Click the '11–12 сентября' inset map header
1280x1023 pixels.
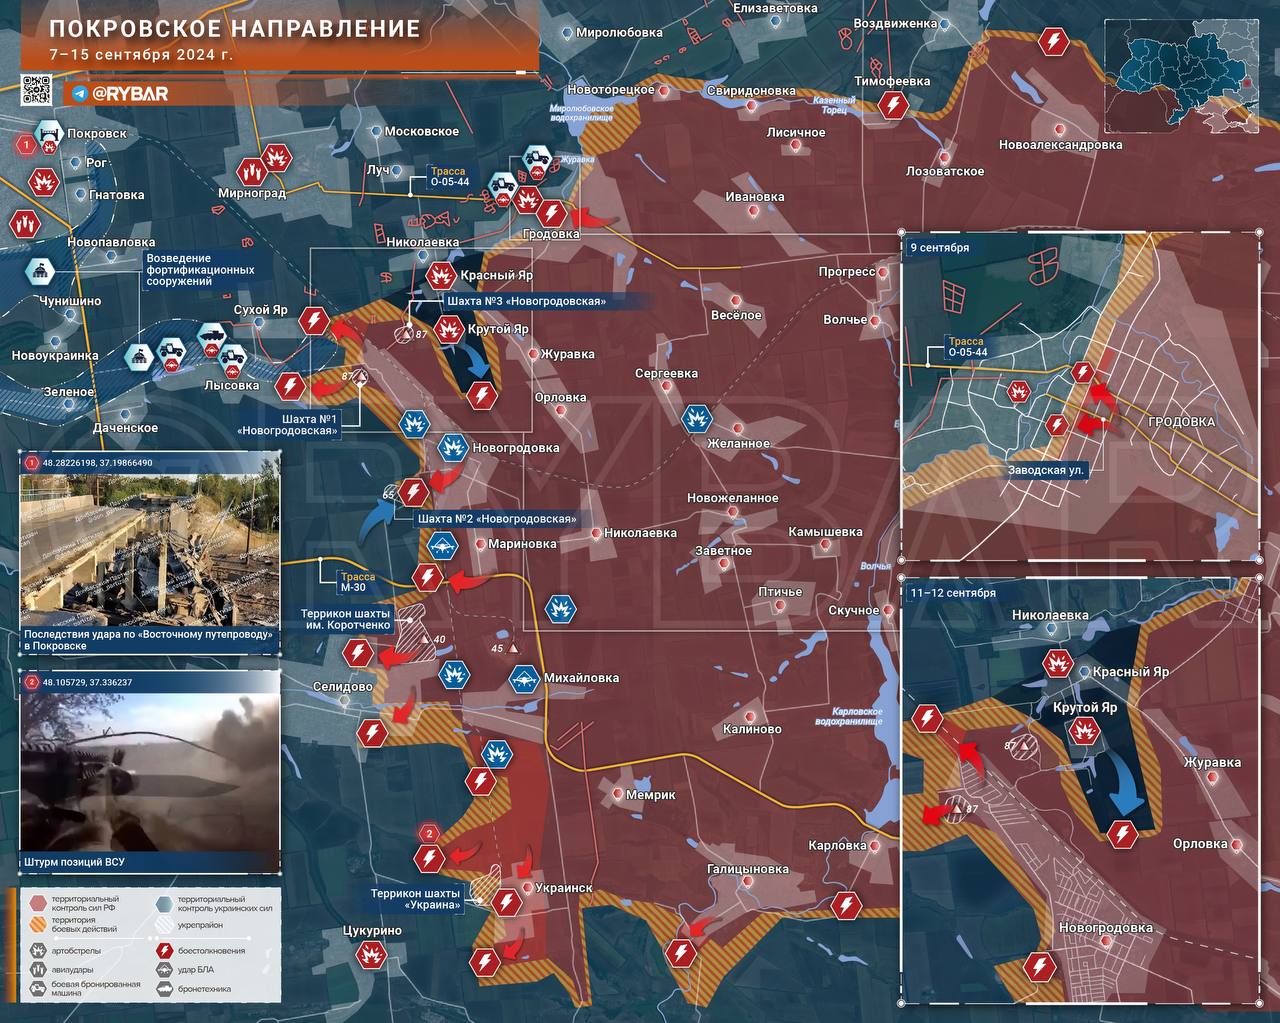pyautogui.click(x=952, y=593)
